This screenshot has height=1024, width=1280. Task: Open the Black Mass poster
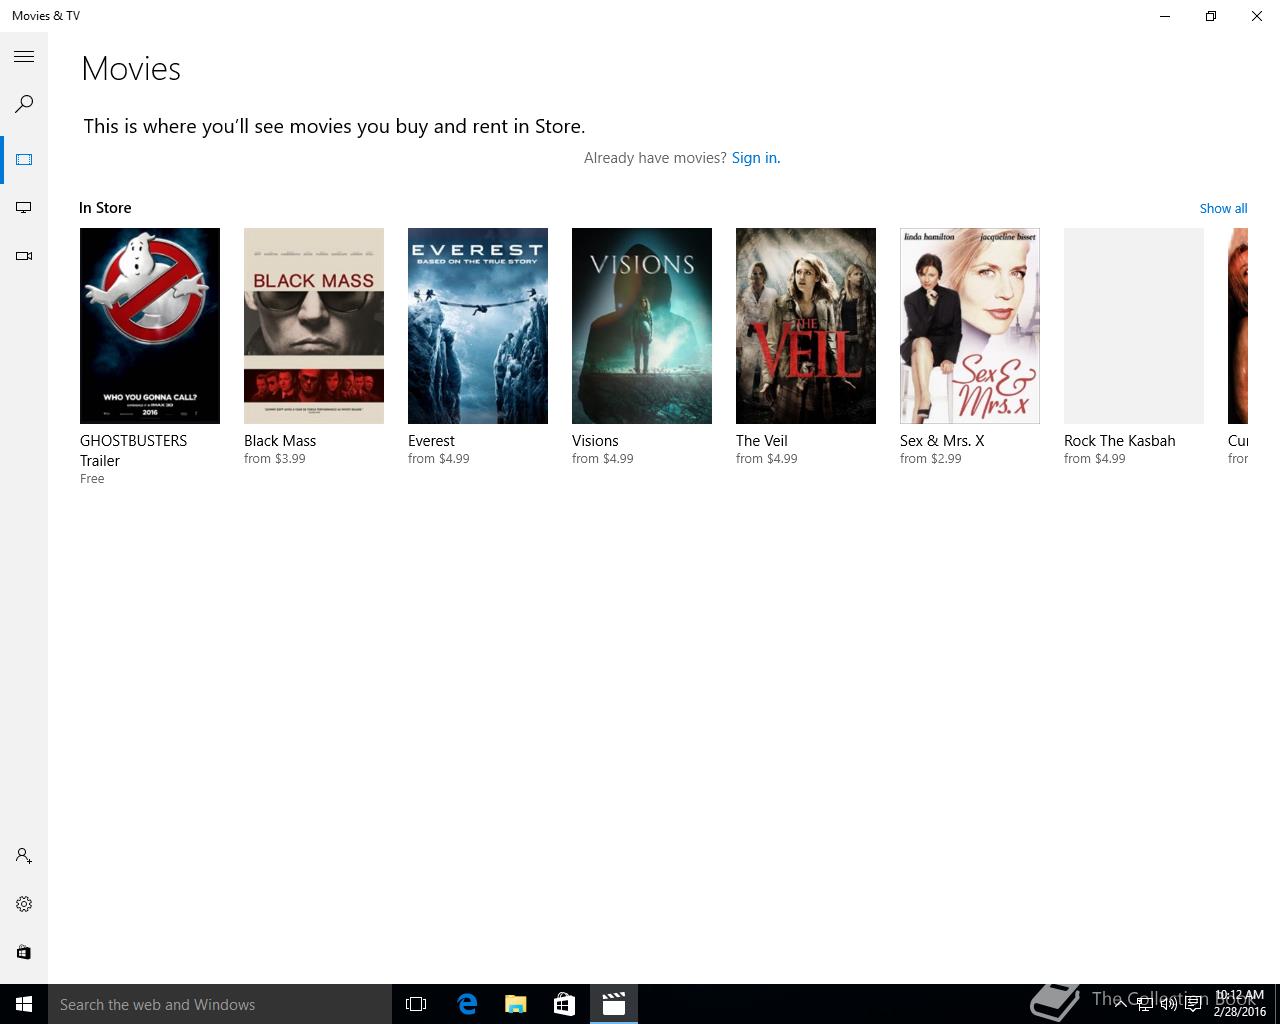click(x=314, y=326)
